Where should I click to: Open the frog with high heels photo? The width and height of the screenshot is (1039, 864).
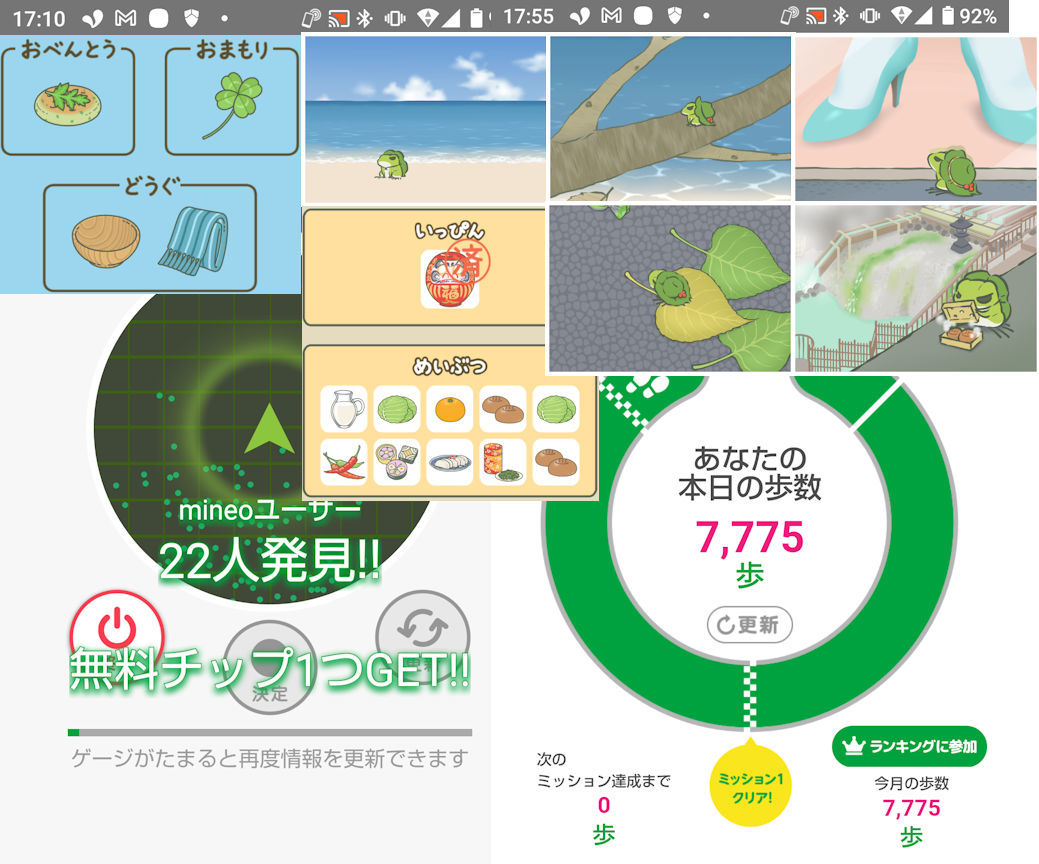916,119
